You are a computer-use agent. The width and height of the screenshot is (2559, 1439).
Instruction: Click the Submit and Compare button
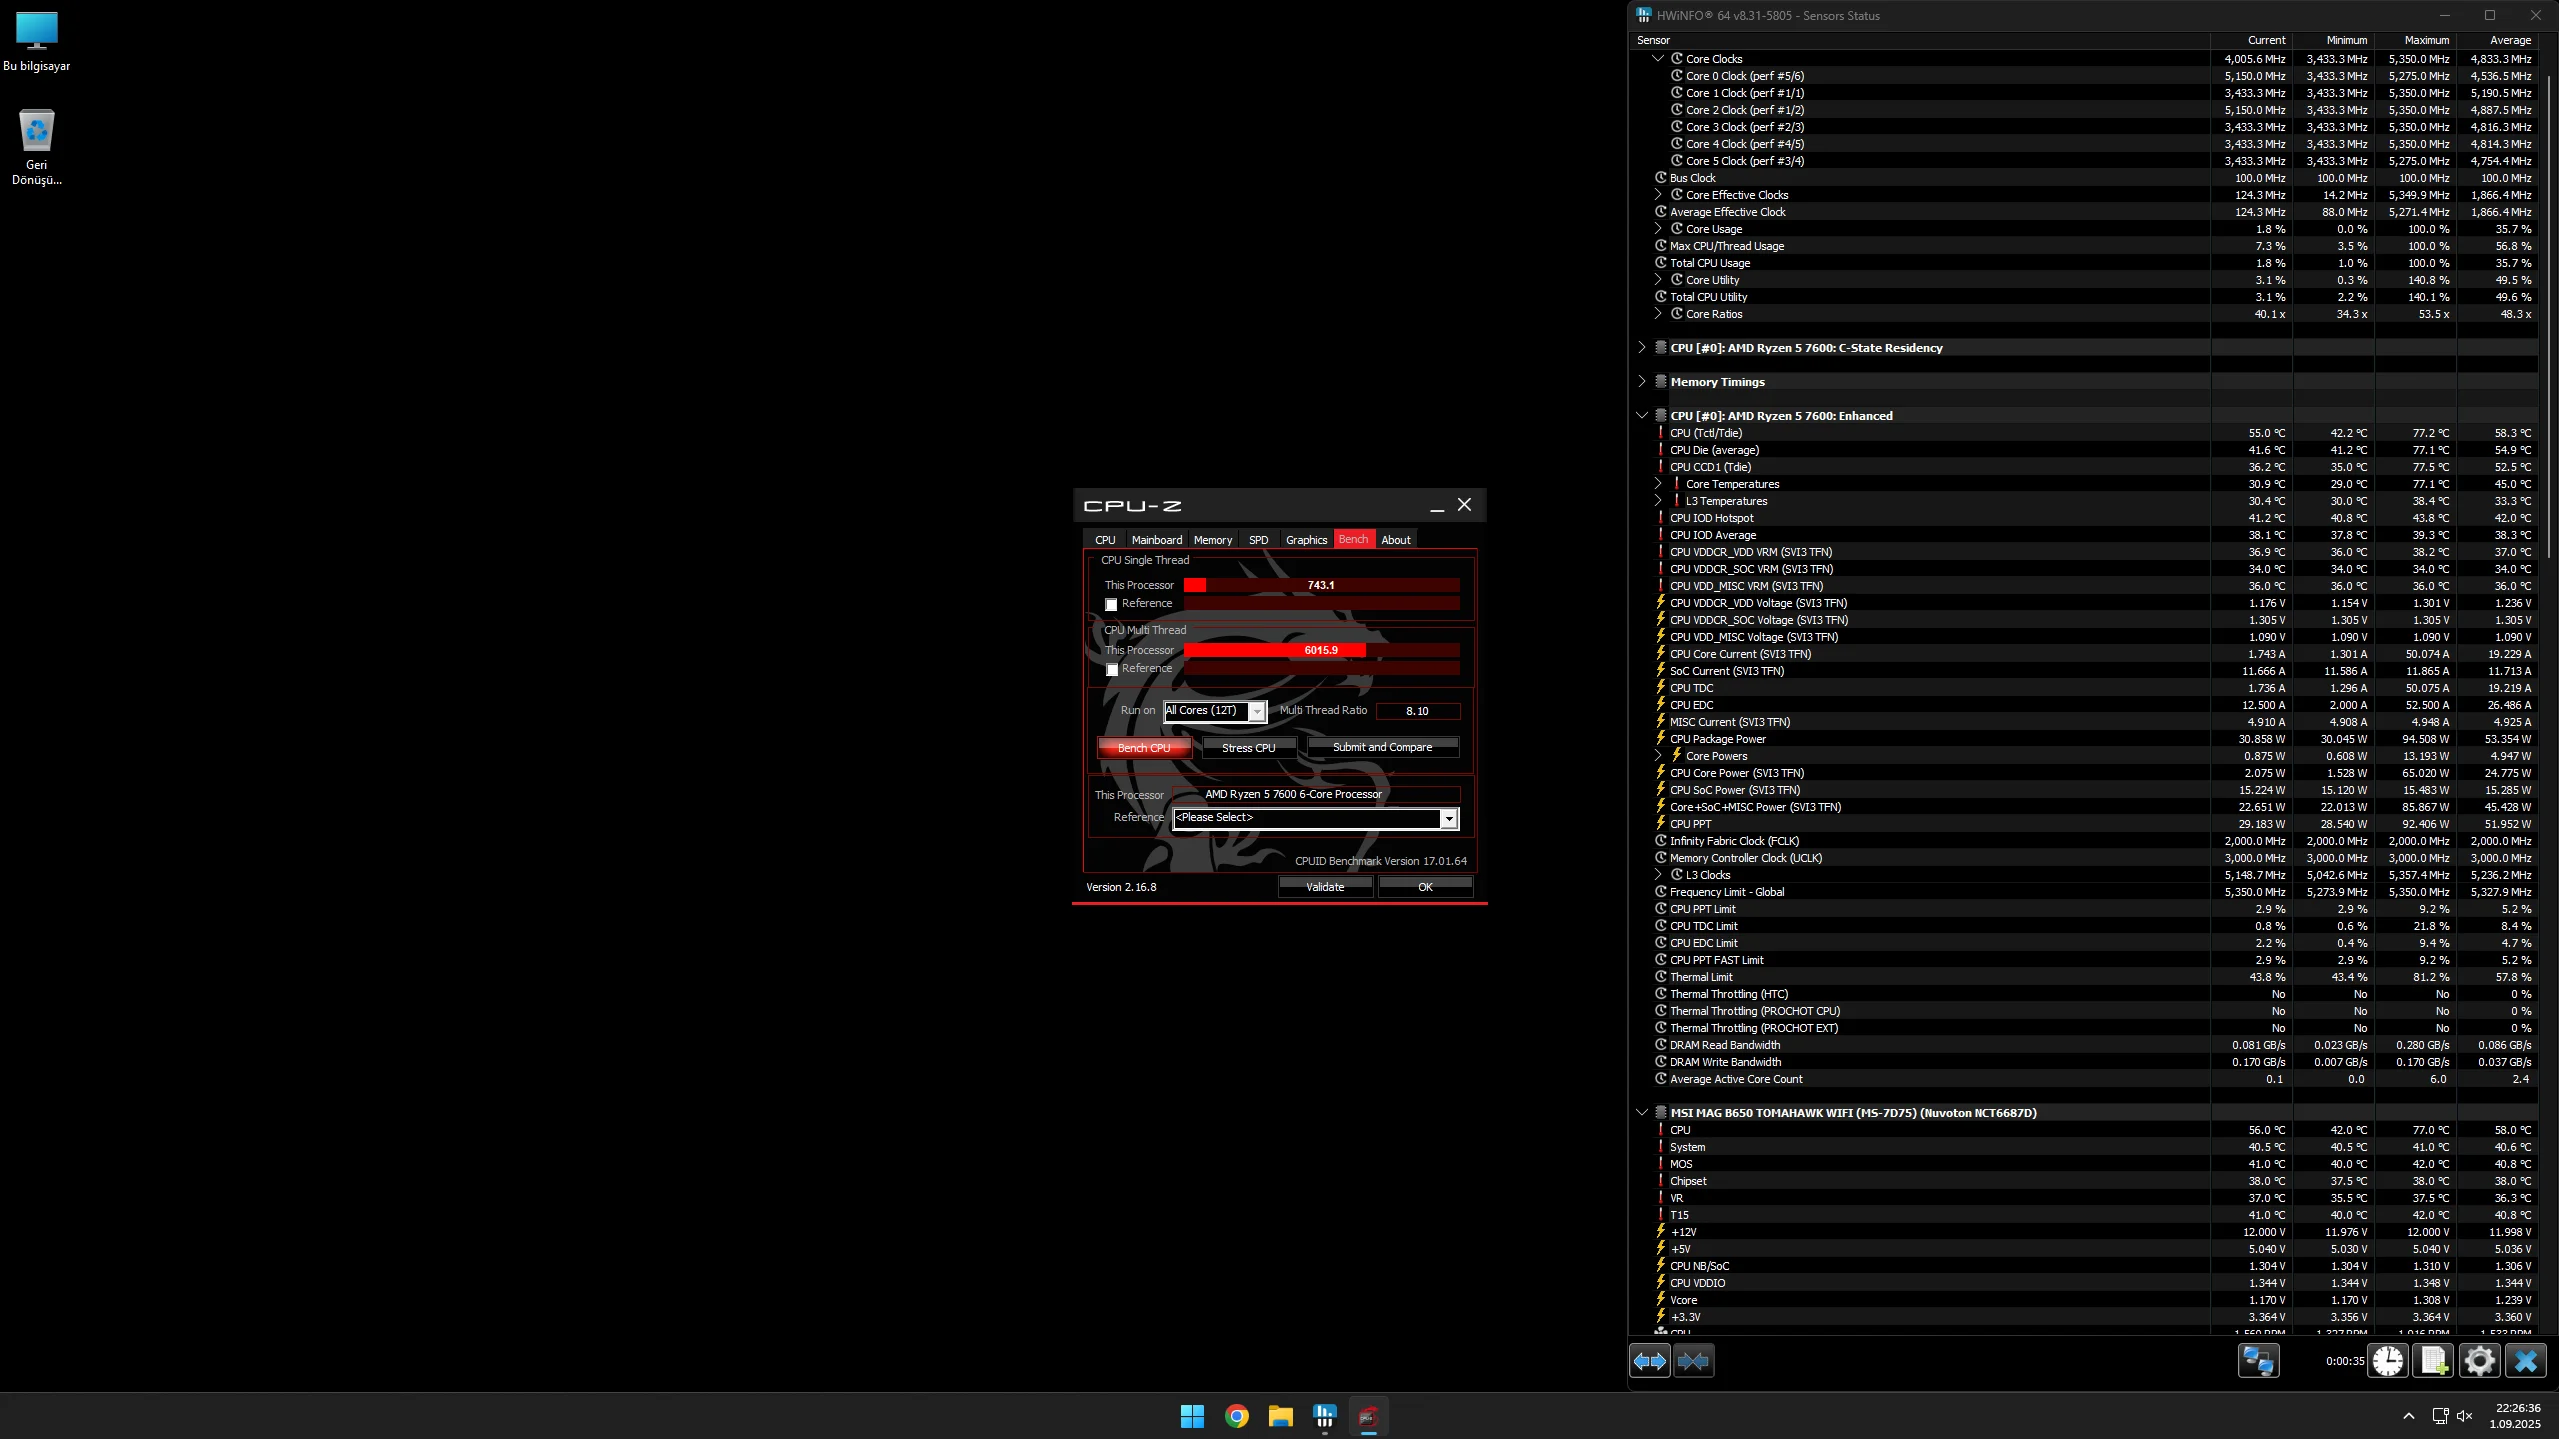point(1382,748)
